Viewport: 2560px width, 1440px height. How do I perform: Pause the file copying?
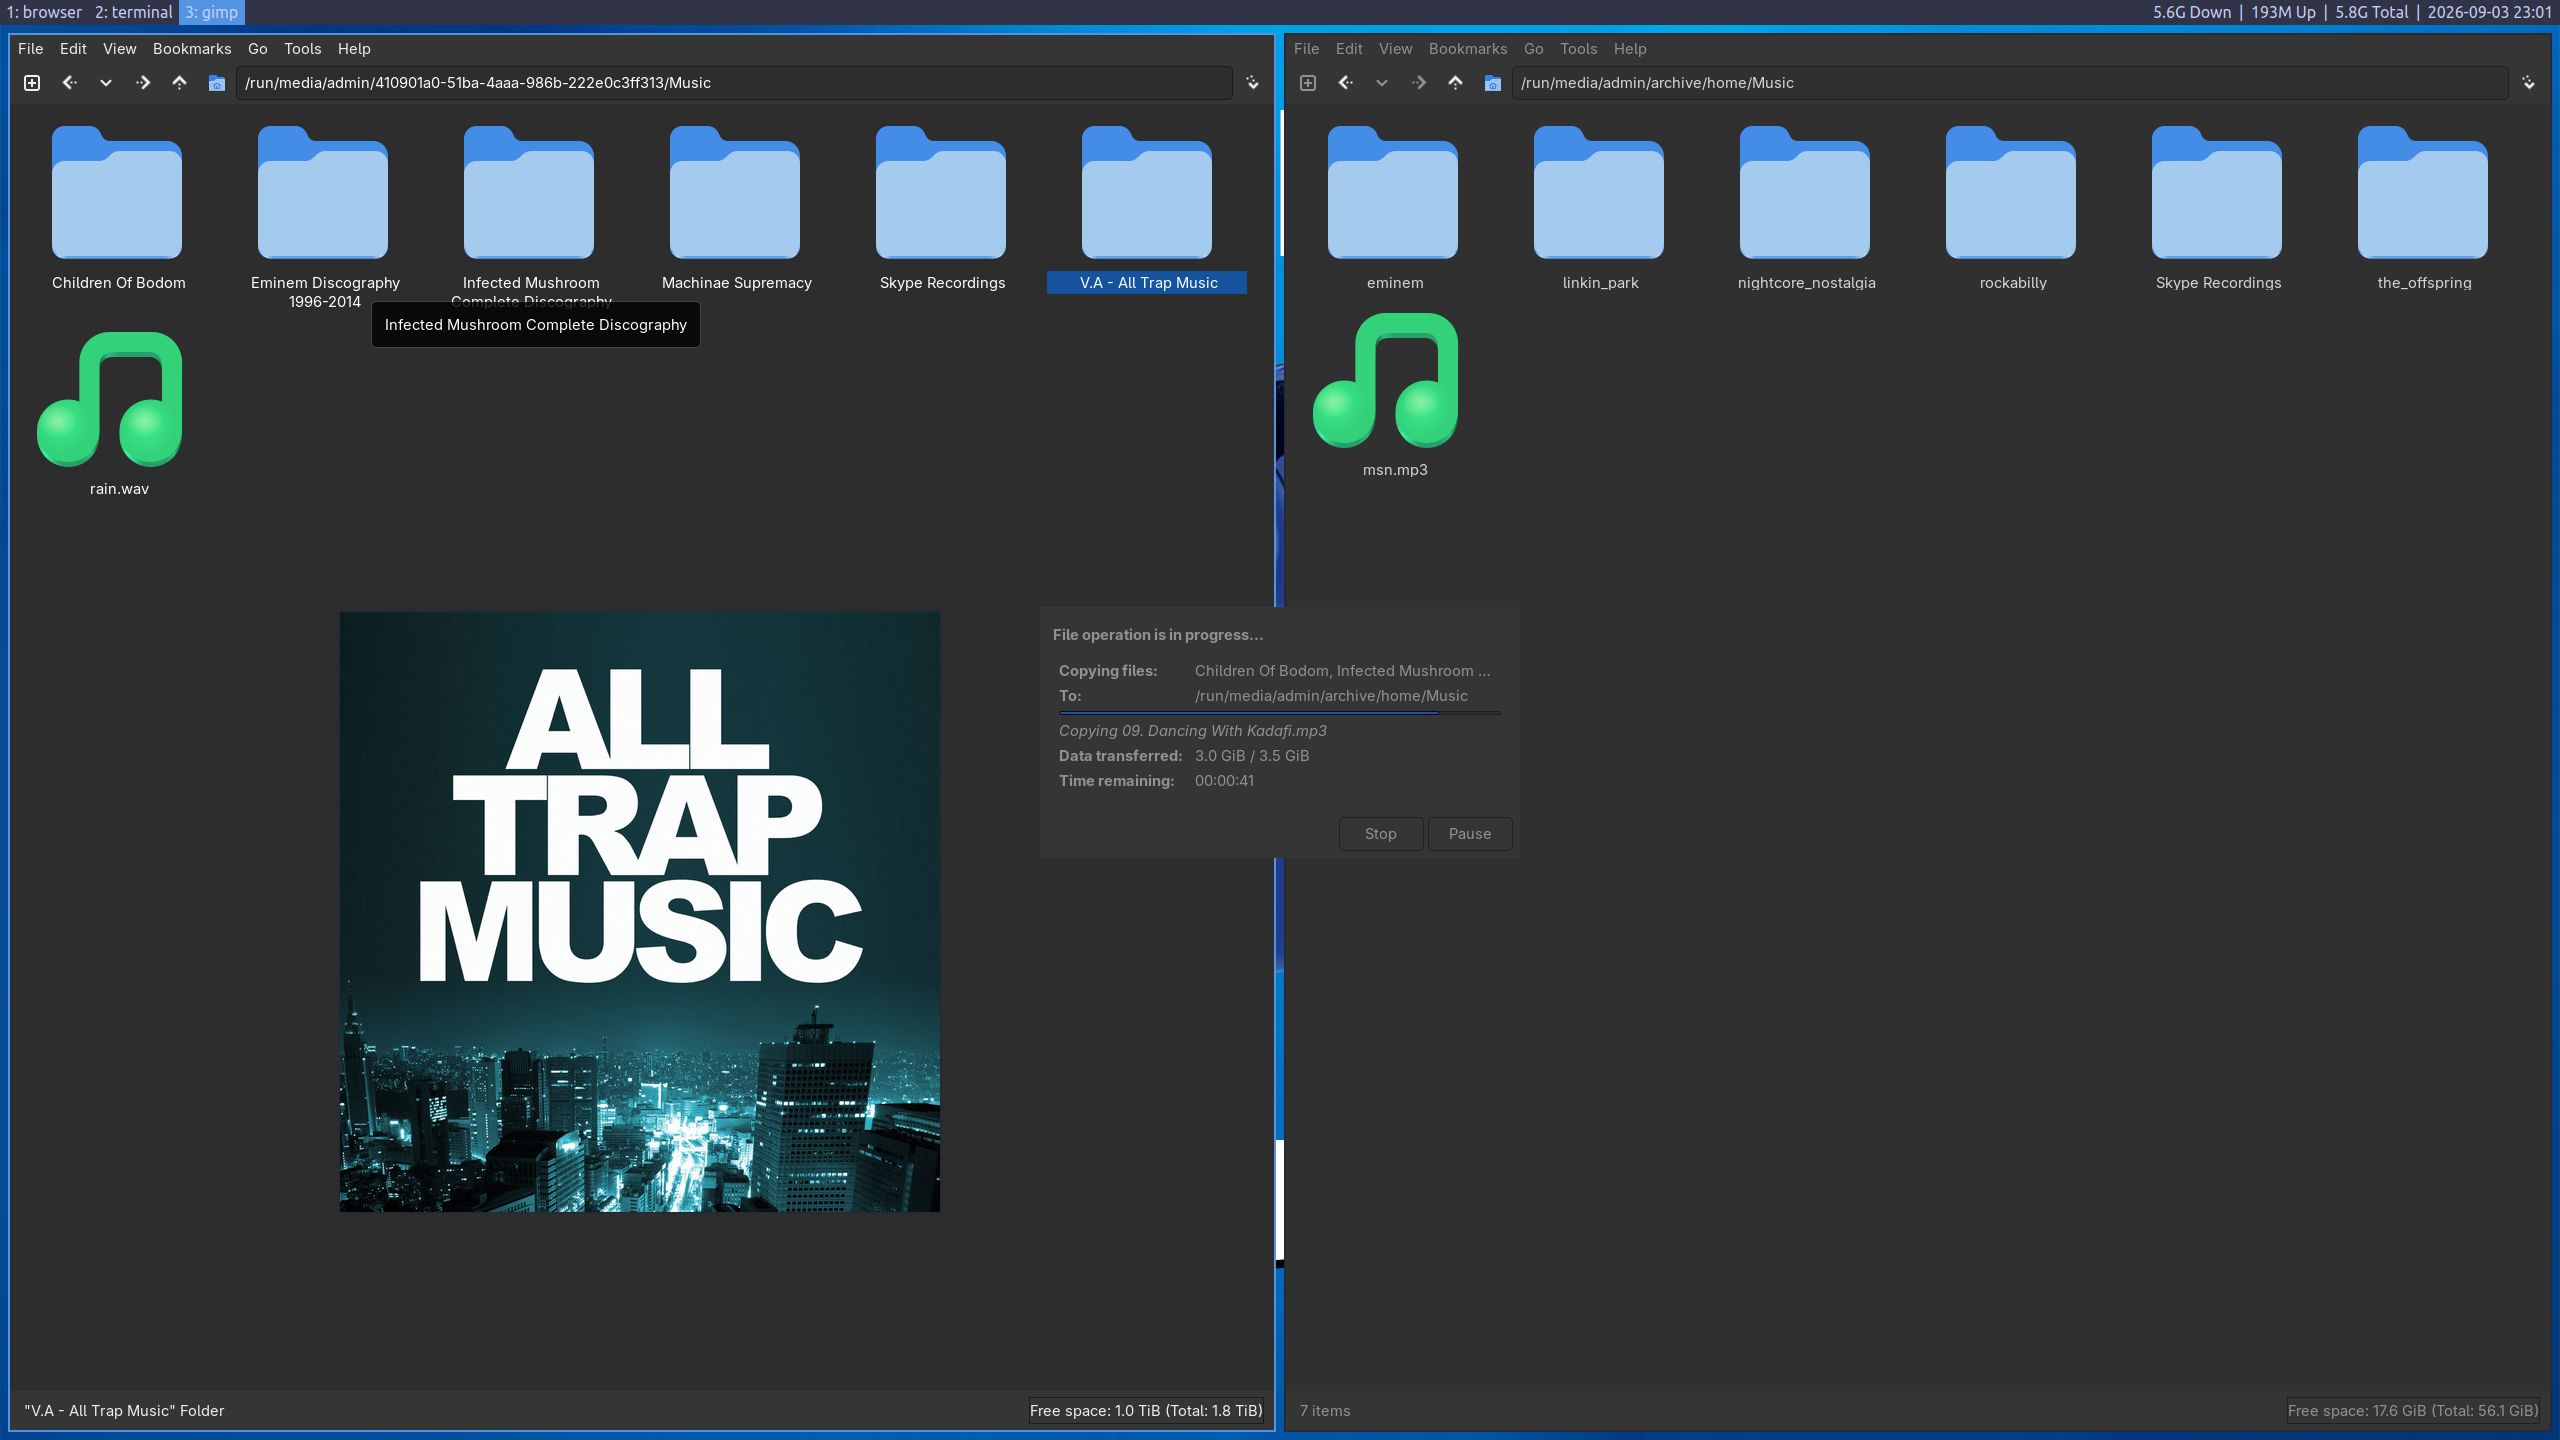(1469, 834)
